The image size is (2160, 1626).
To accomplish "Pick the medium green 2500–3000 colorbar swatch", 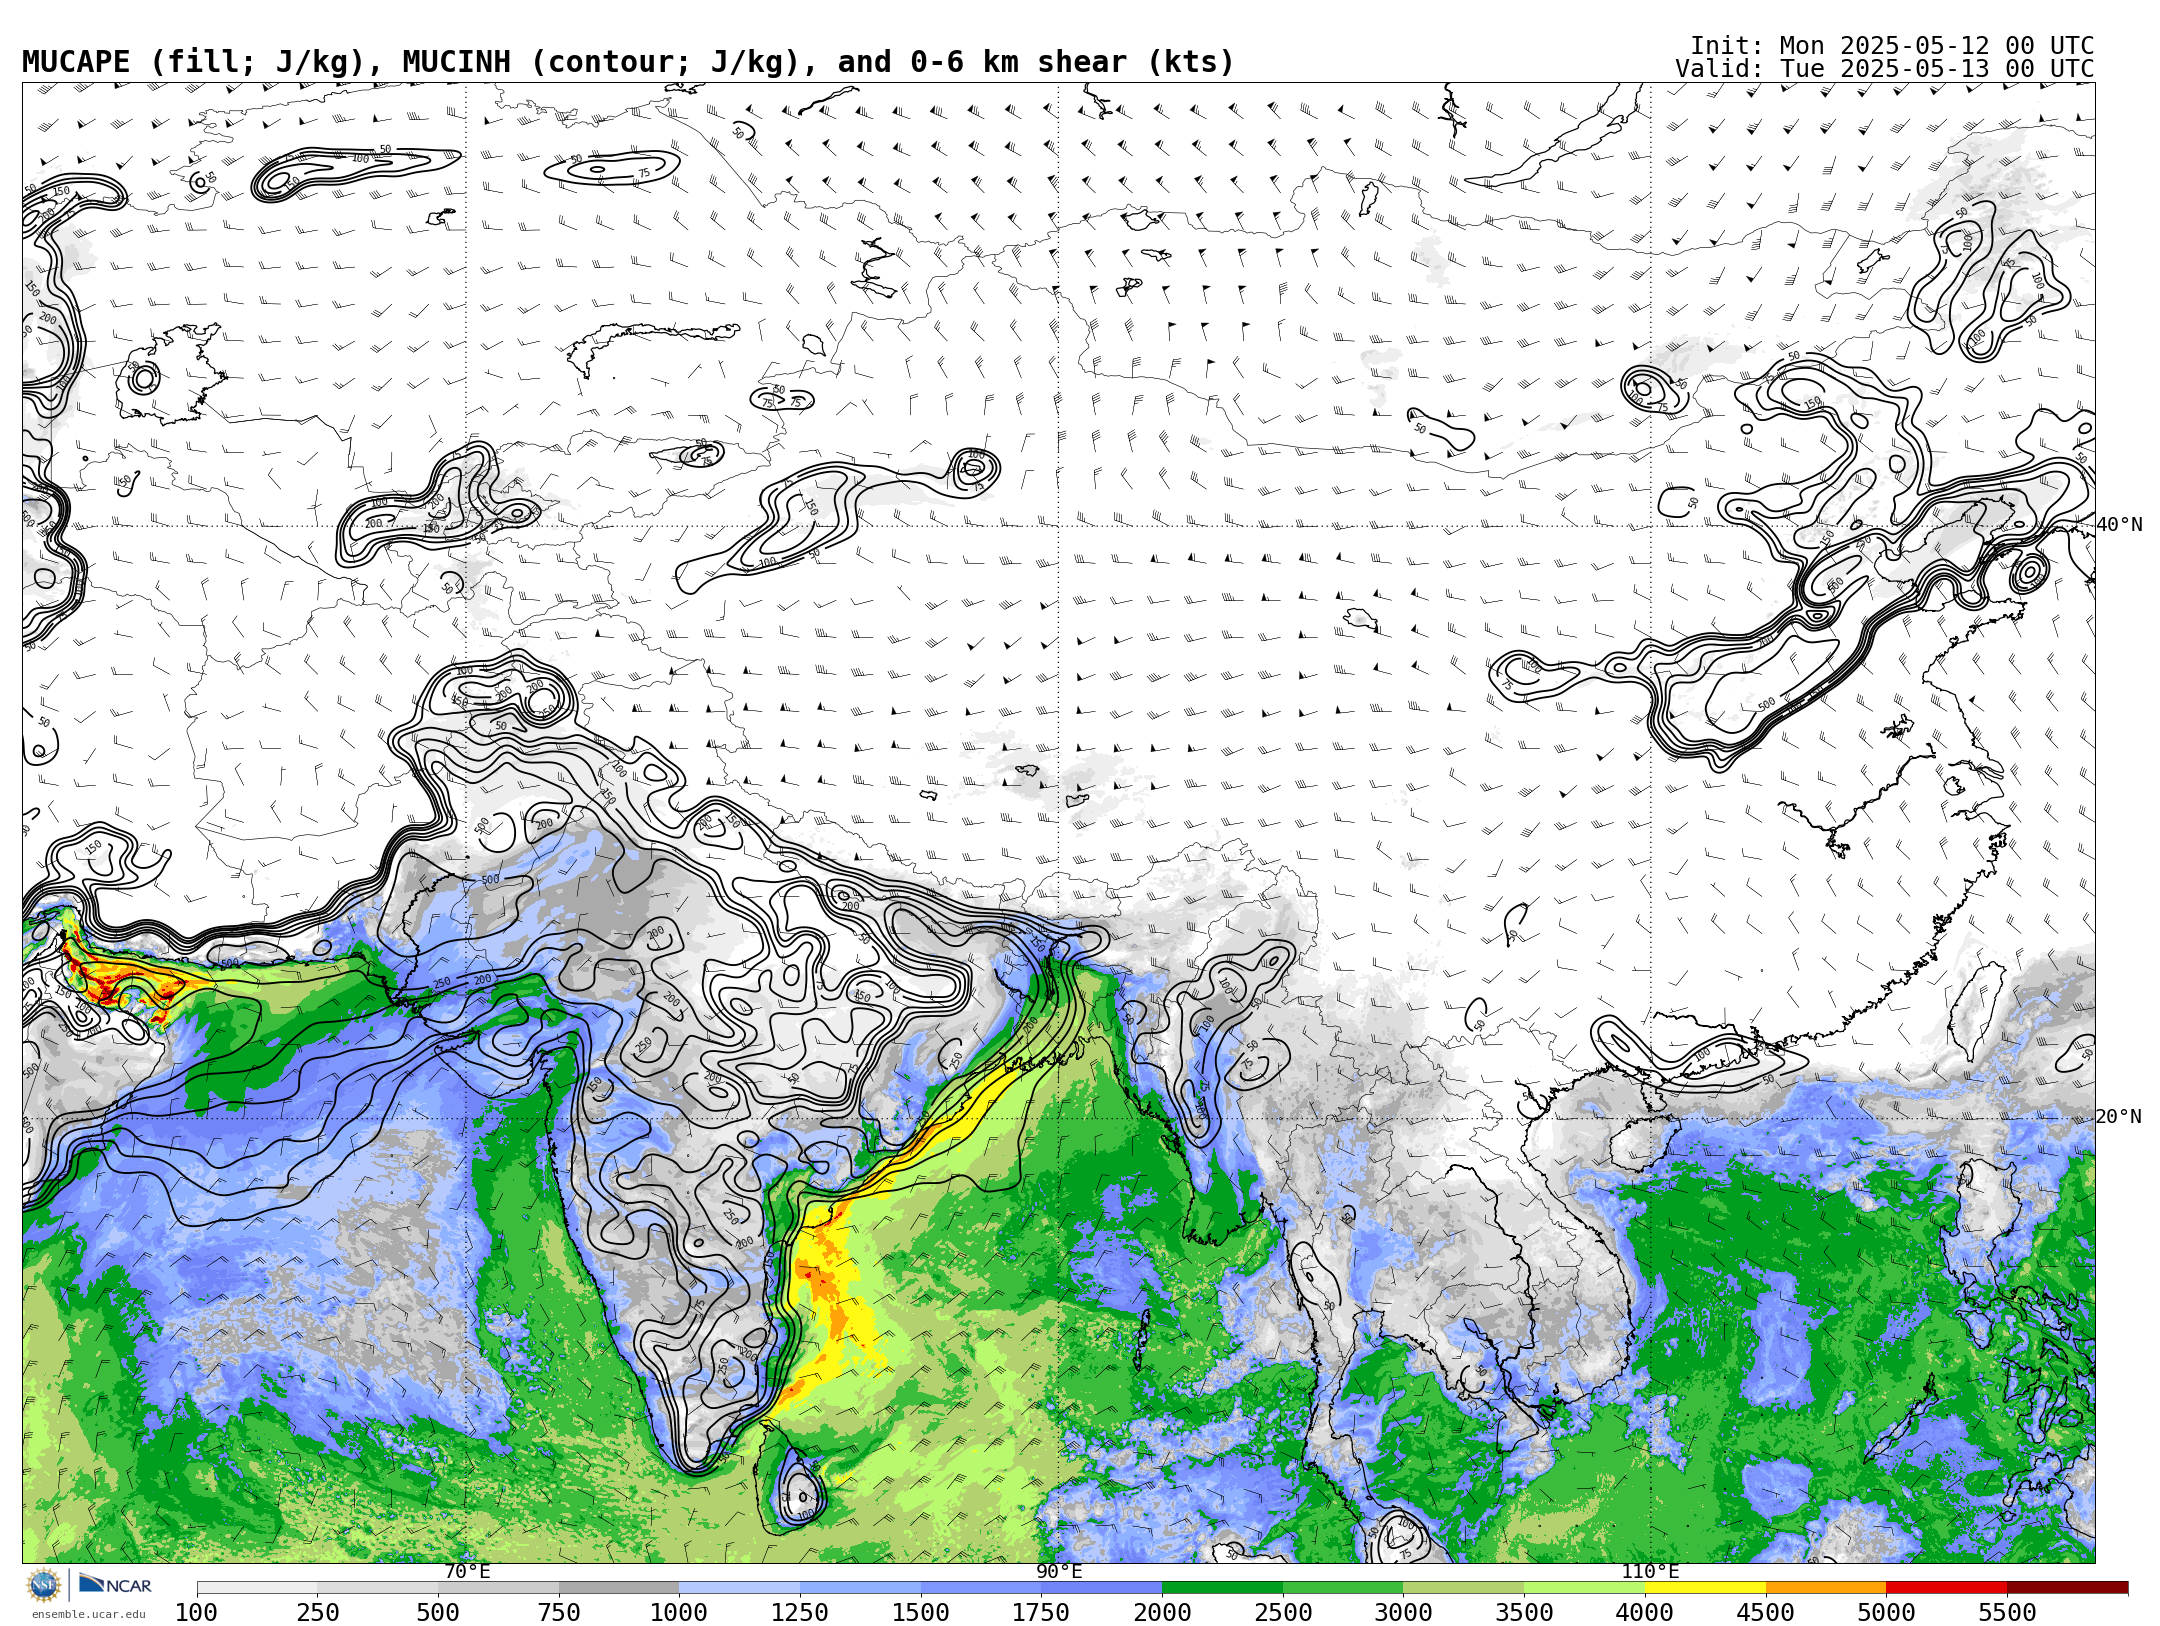I will [1343, 1588].
